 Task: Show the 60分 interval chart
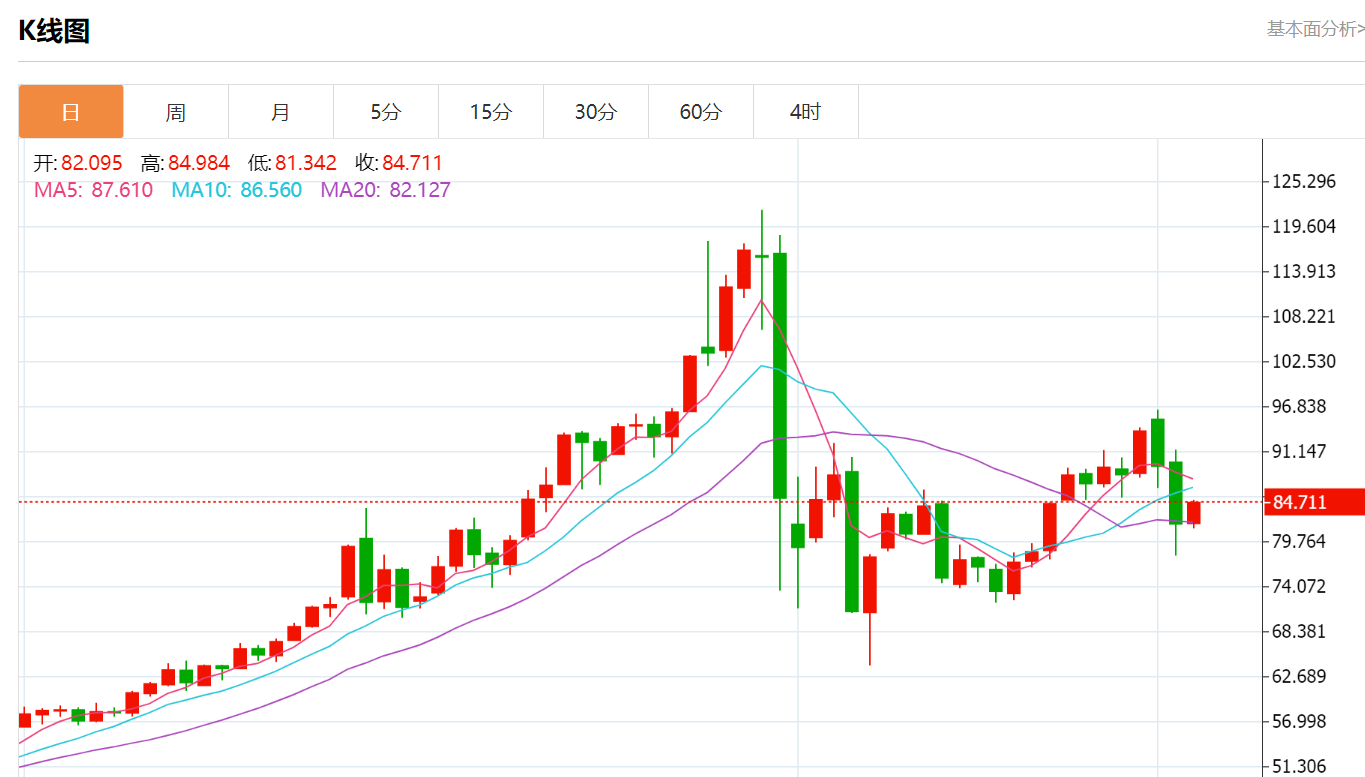701,112
